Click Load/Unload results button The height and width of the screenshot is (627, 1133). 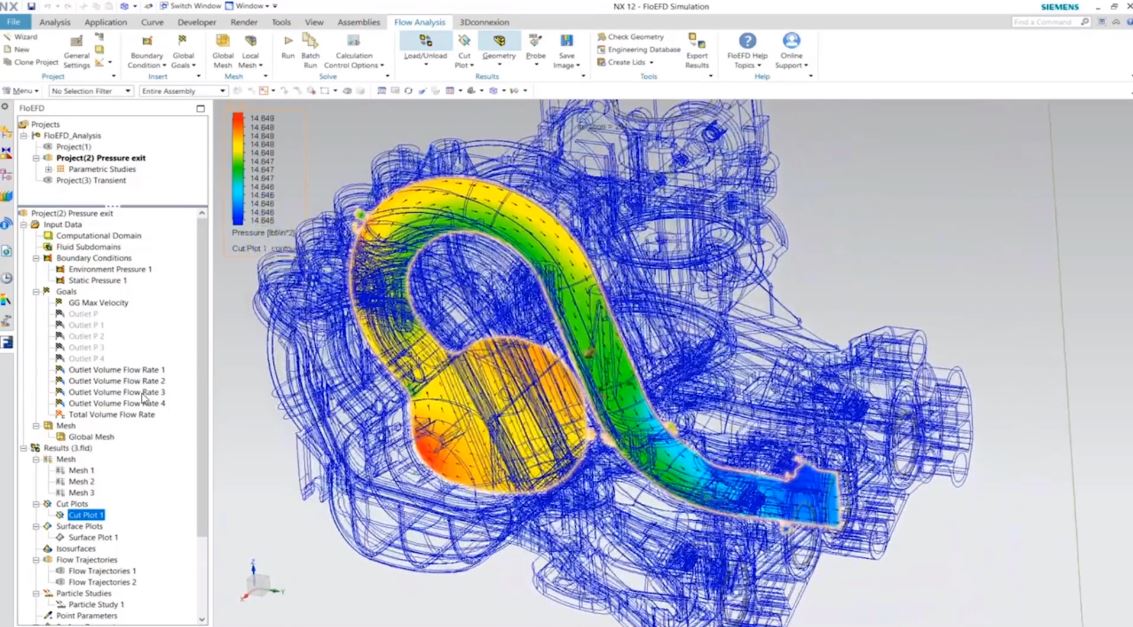pyautogui.click(x=425, y=49)
